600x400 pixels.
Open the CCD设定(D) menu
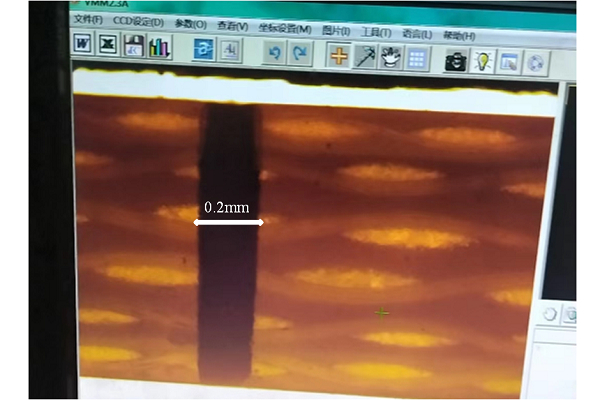(138, 21)
